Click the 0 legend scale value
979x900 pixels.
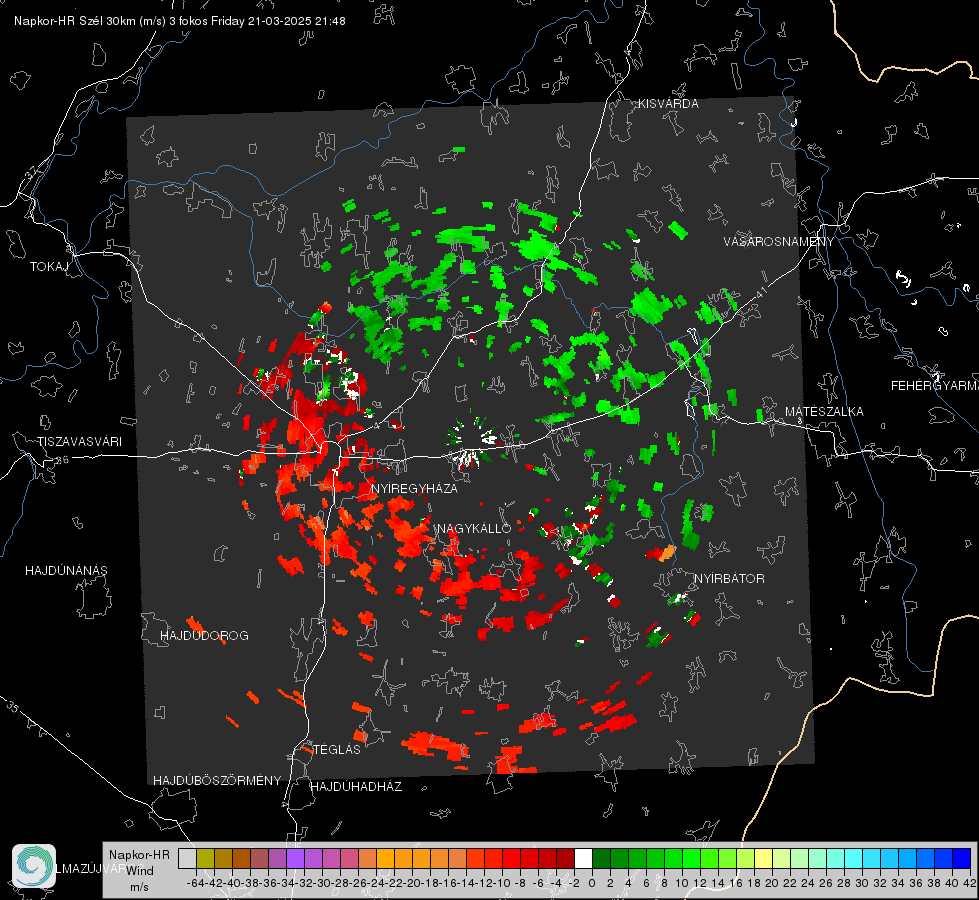[592, 883]
